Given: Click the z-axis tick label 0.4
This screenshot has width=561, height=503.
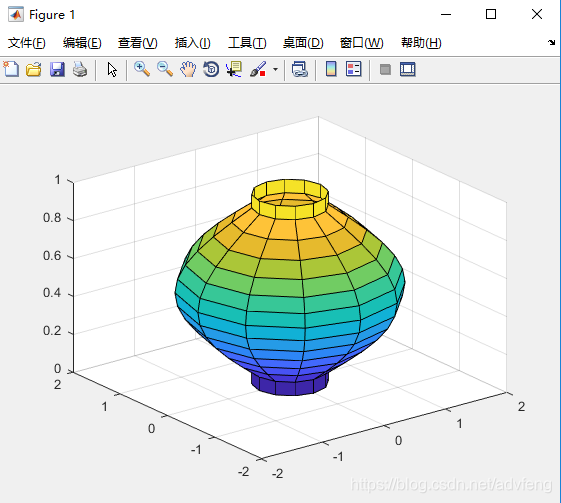Looking at the screenshot, I should tap(52, 293).
